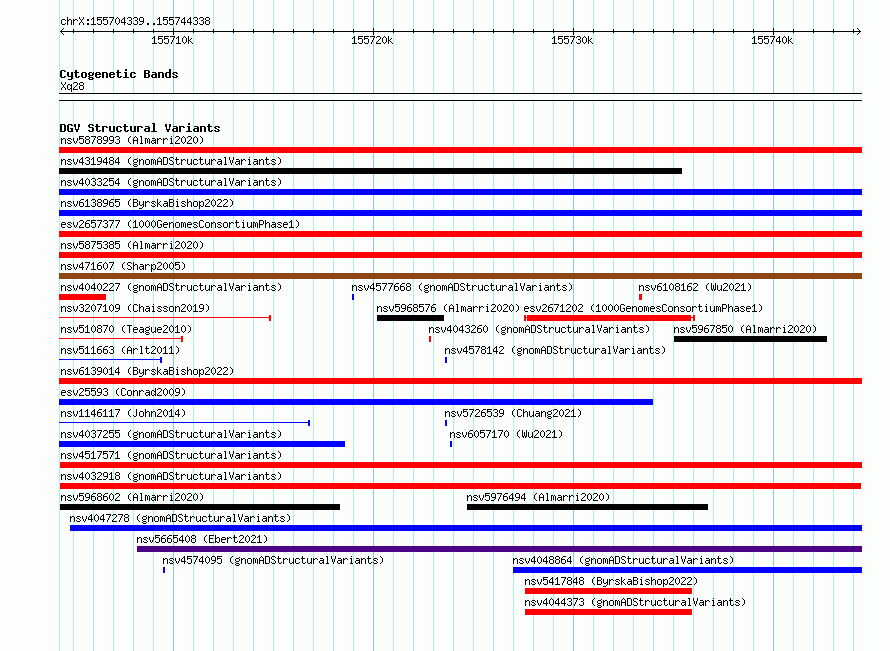Select the Cytogenetic Bands track title
The height and width of the screenshot is (651, 890).
(119, 74)
